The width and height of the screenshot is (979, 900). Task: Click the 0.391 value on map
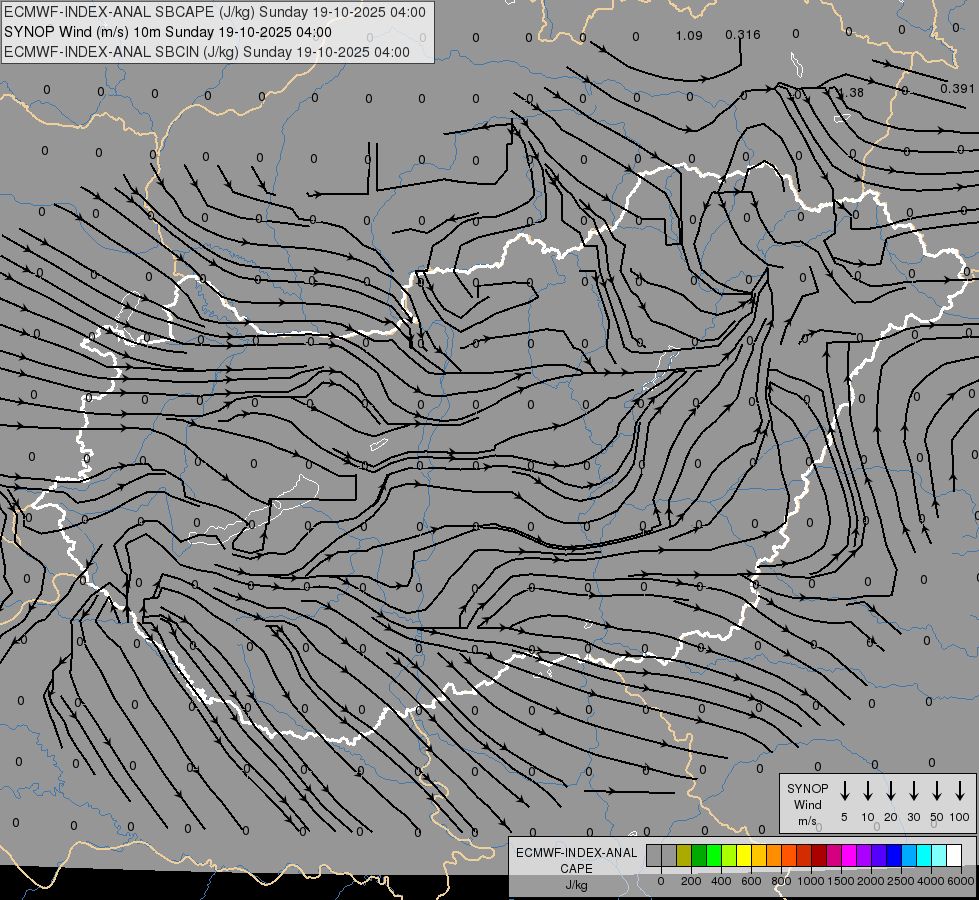[957, 88]
